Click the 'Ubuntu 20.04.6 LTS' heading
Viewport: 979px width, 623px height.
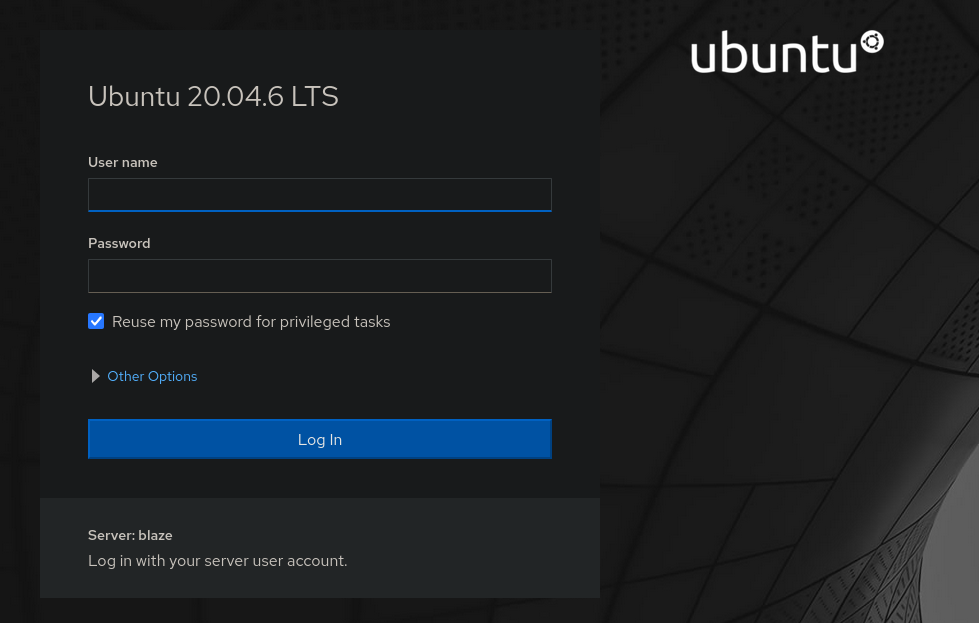tap(213, 97)
